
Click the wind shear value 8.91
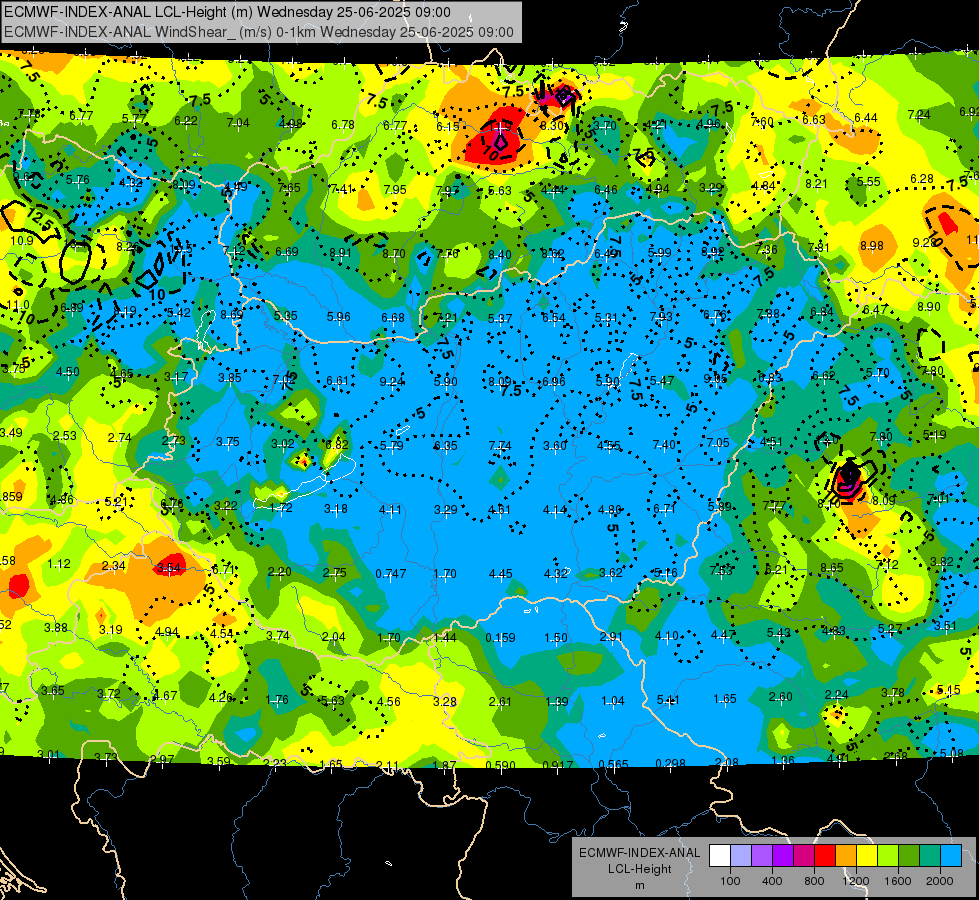coord(340,253)
